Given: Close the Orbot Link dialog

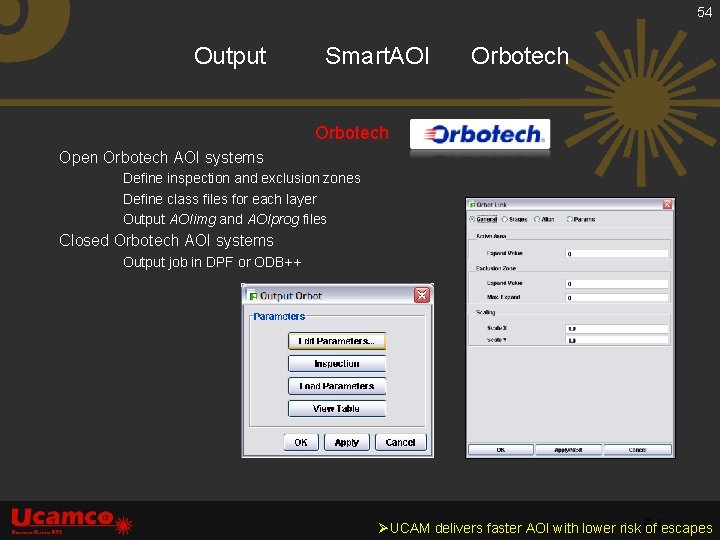Looking at the screenshot, I should point(667,205).
